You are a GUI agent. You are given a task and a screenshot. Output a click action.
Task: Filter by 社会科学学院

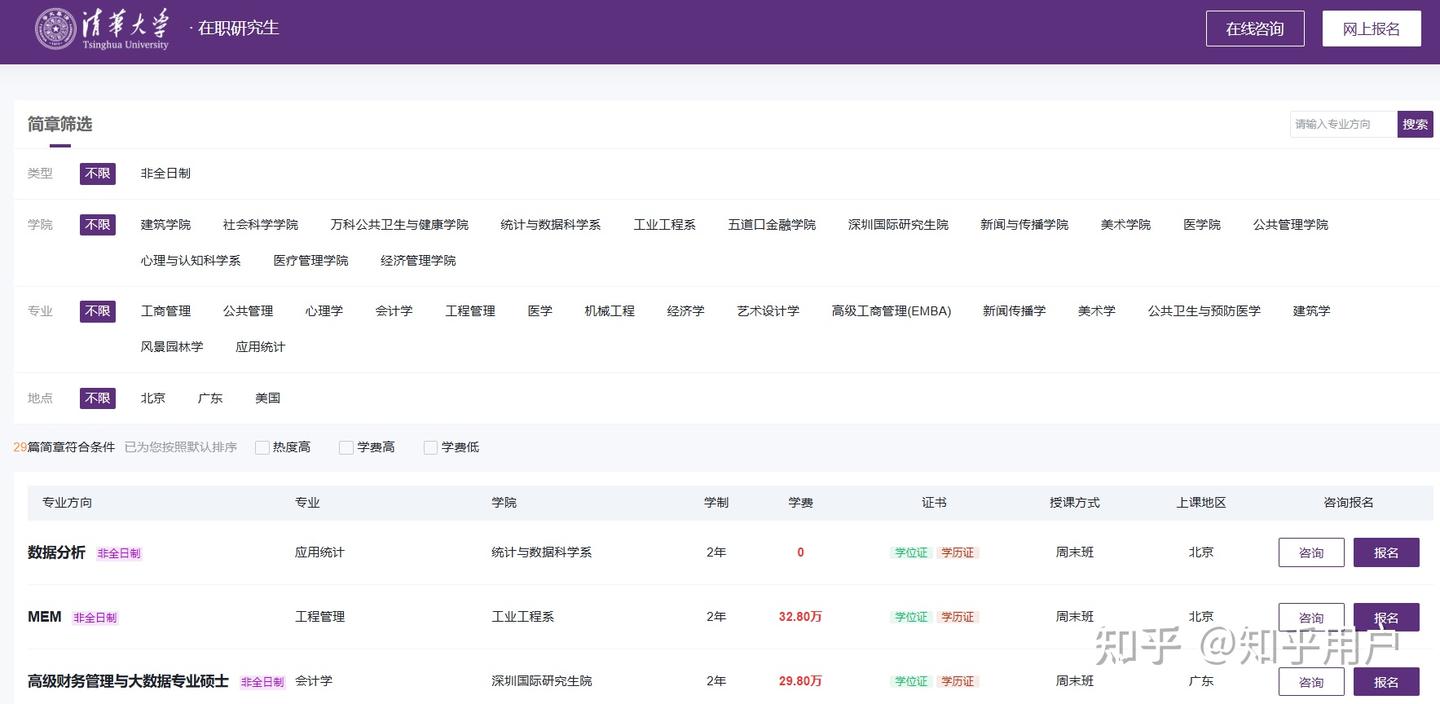261,225
